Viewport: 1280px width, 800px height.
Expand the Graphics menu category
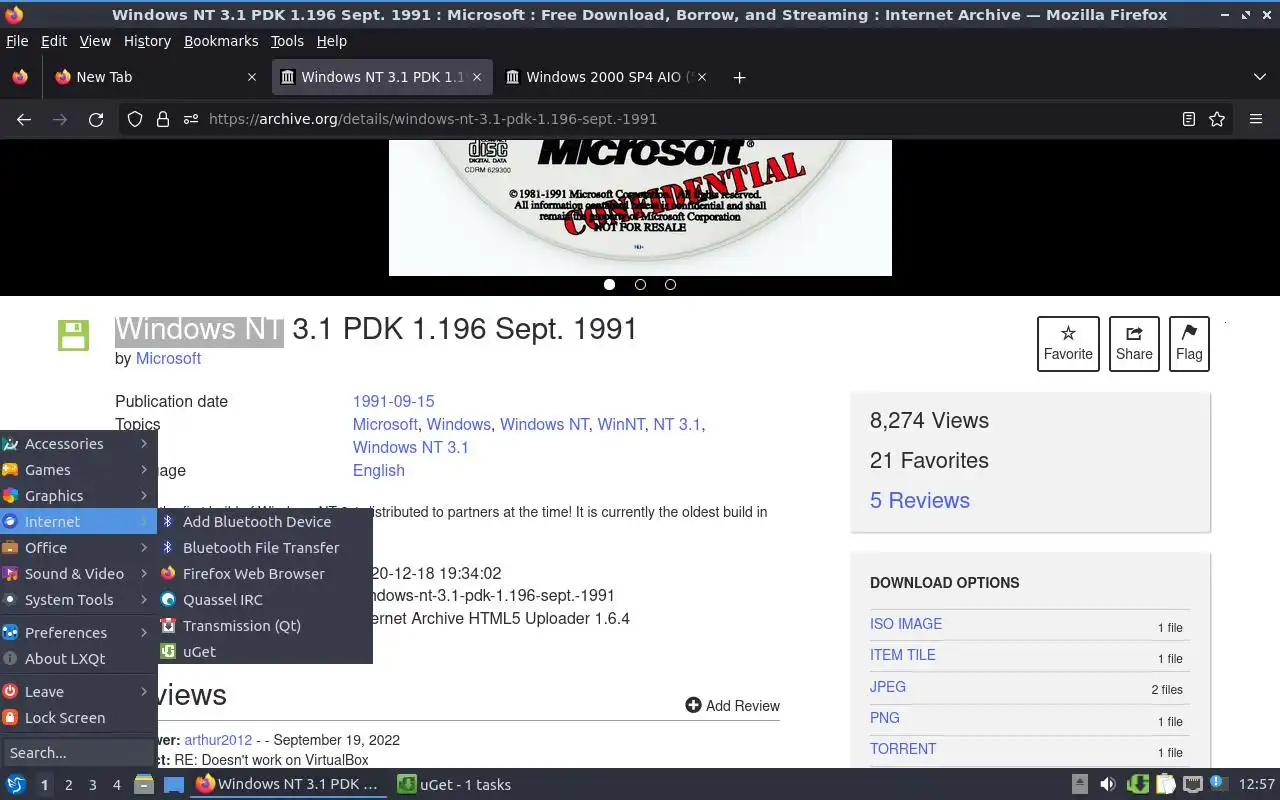pos(78,496)
